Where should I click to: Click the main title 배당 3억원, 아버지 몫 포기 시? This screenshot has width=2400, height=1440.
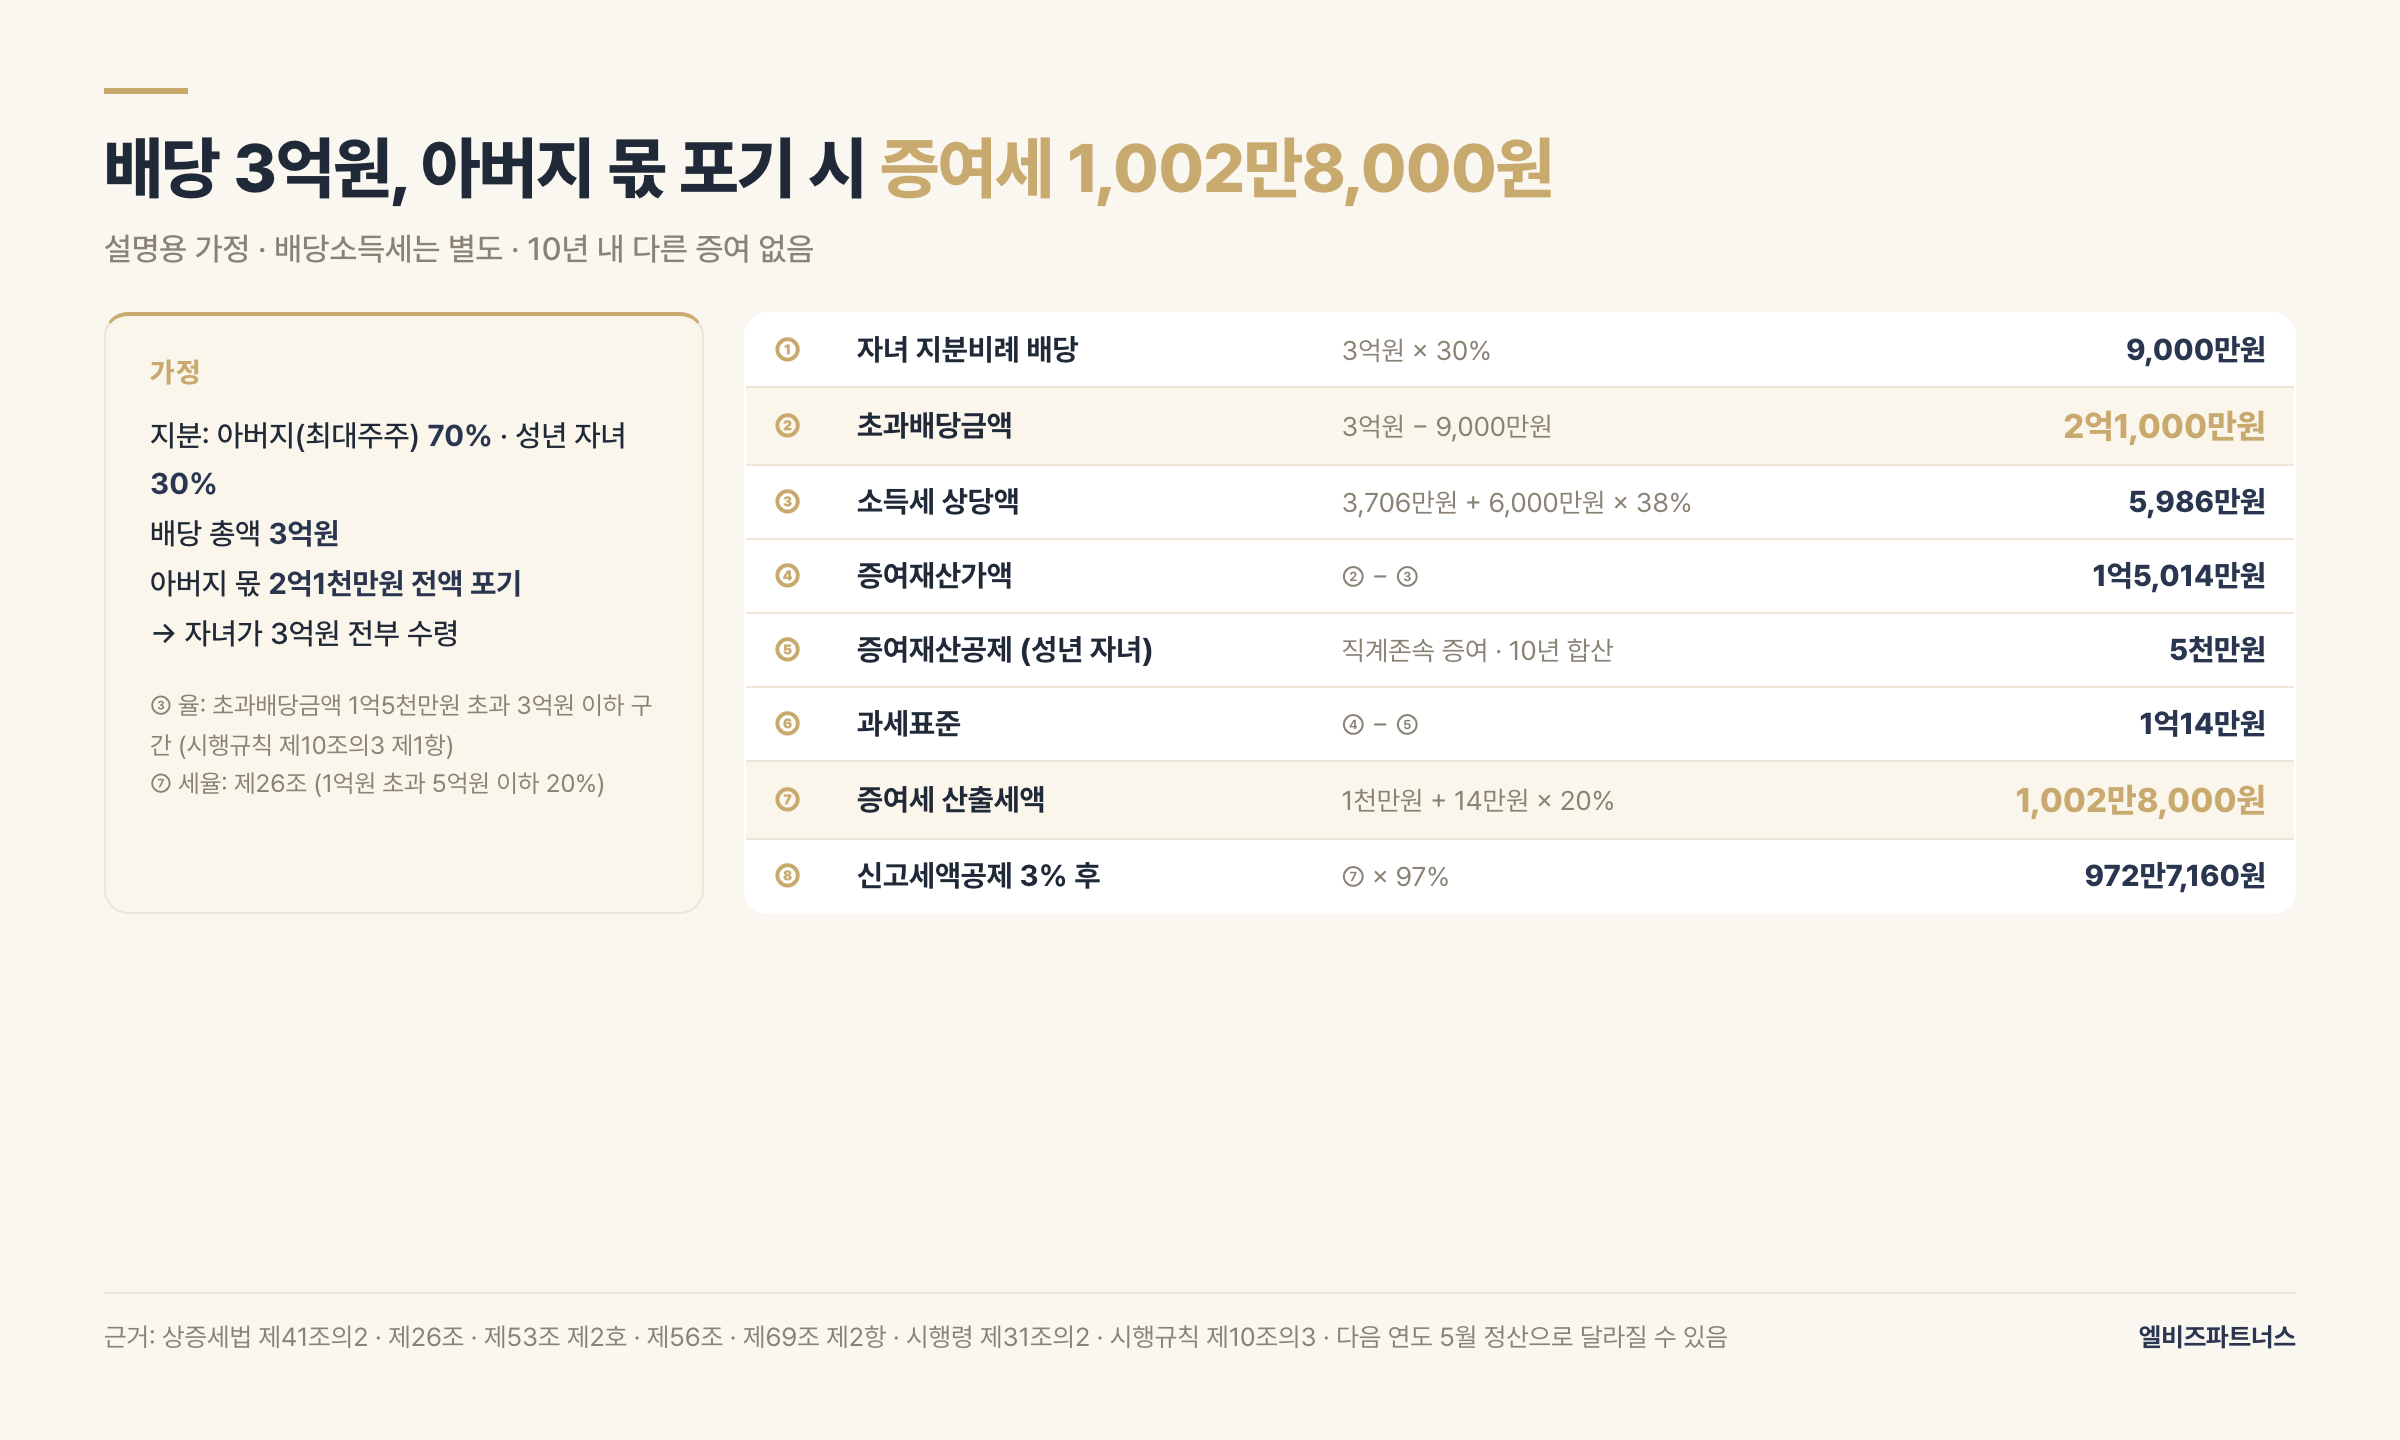(x=484, y=168)
